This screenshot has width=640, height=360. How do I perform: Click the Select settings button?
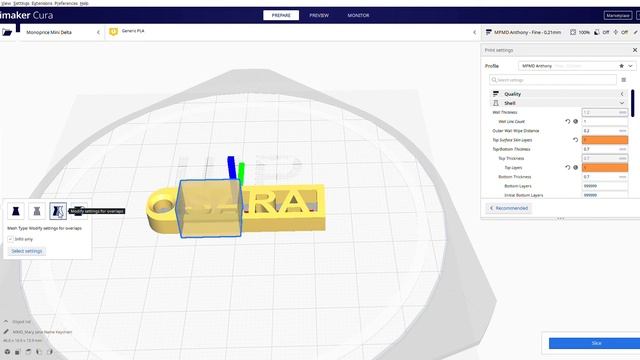[x=27, y=251]
